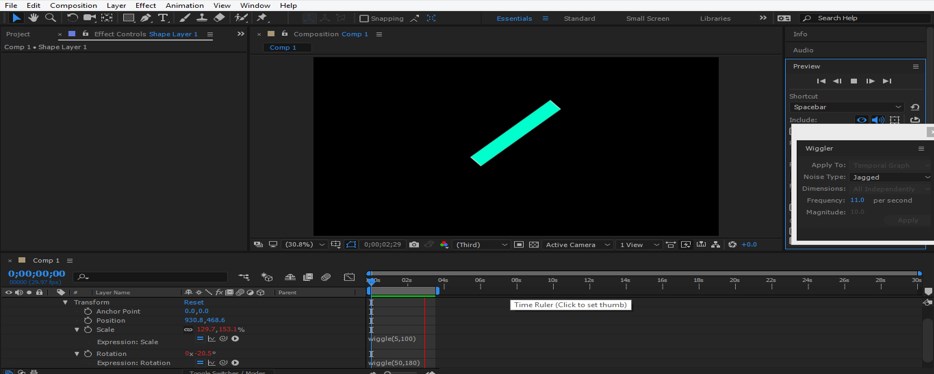Click Scale expression pick whip icon

pyautogui.click(x=223, y=339)
